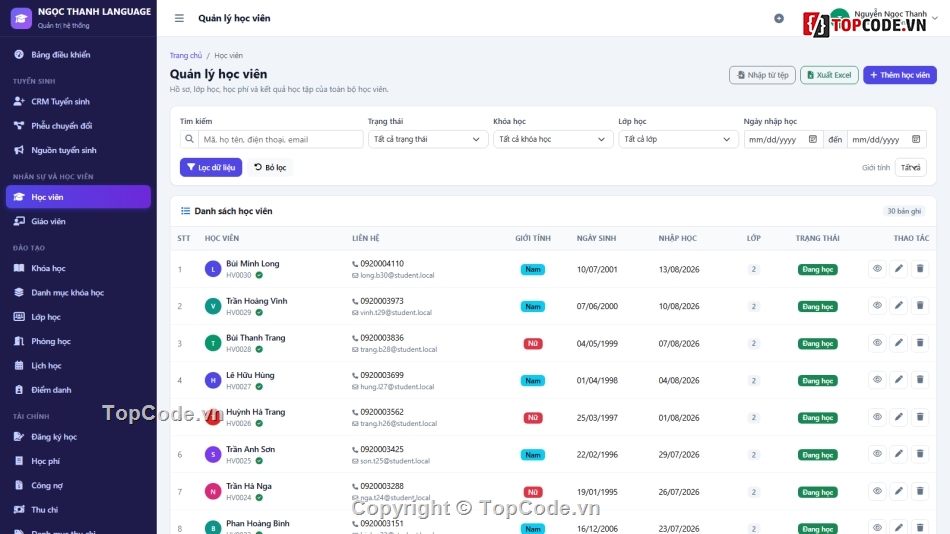Focus the student search text field

pyautogui.click(x=281, y=139)
